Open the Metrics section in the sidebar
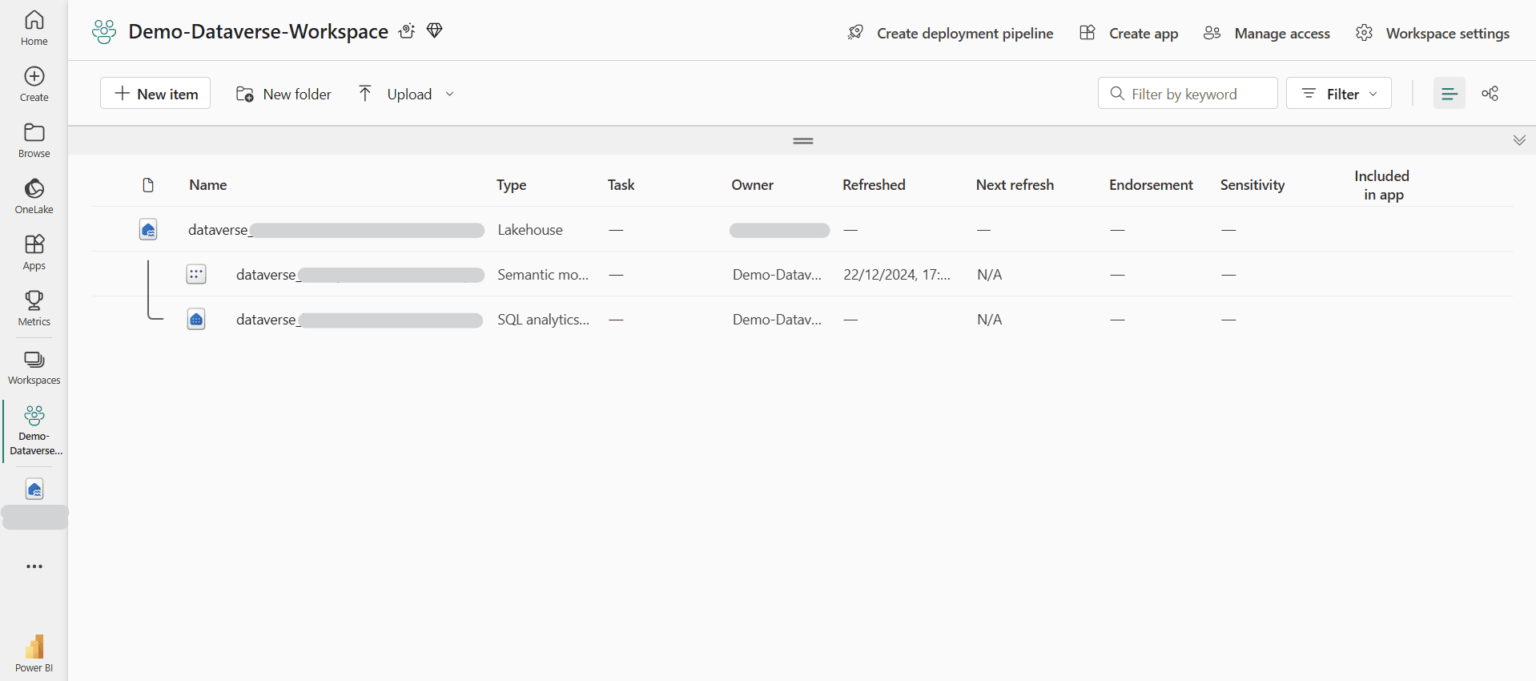 [x=33, y=308]
